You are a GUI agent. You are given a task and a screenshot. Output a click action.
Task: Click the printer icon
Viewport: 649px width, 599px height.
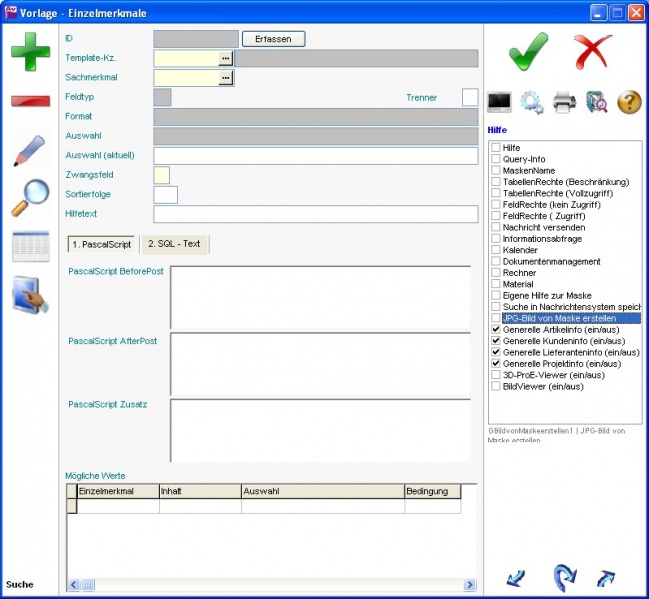click(564, 101)
